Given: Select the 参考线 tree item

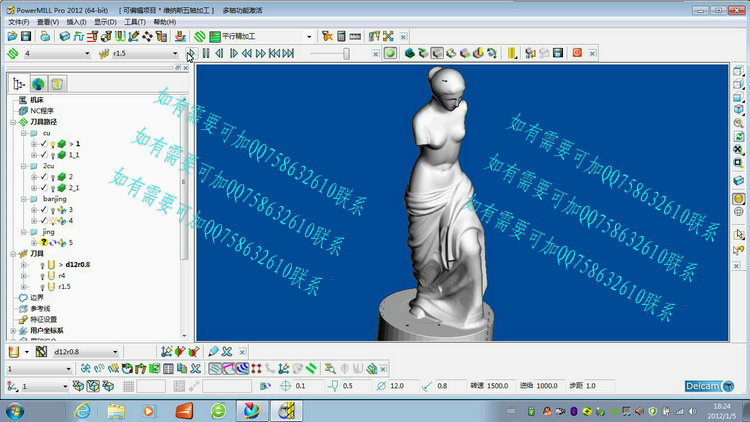Looking at the screenshot, I should (x=40, y=309).
